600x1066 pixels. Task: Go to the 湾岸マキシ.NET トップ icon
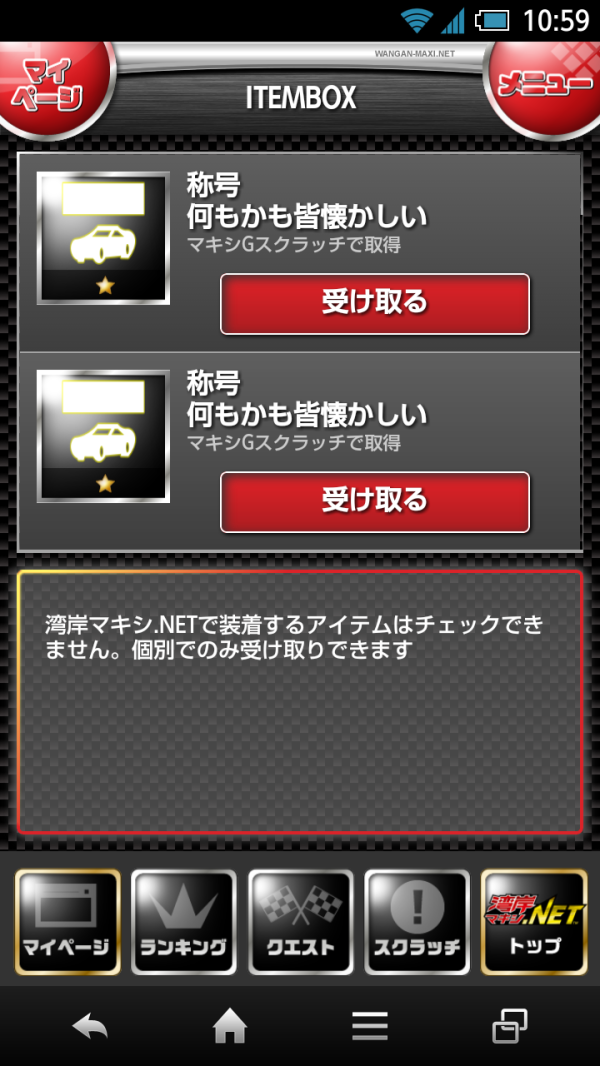click(x=533, y=922)
